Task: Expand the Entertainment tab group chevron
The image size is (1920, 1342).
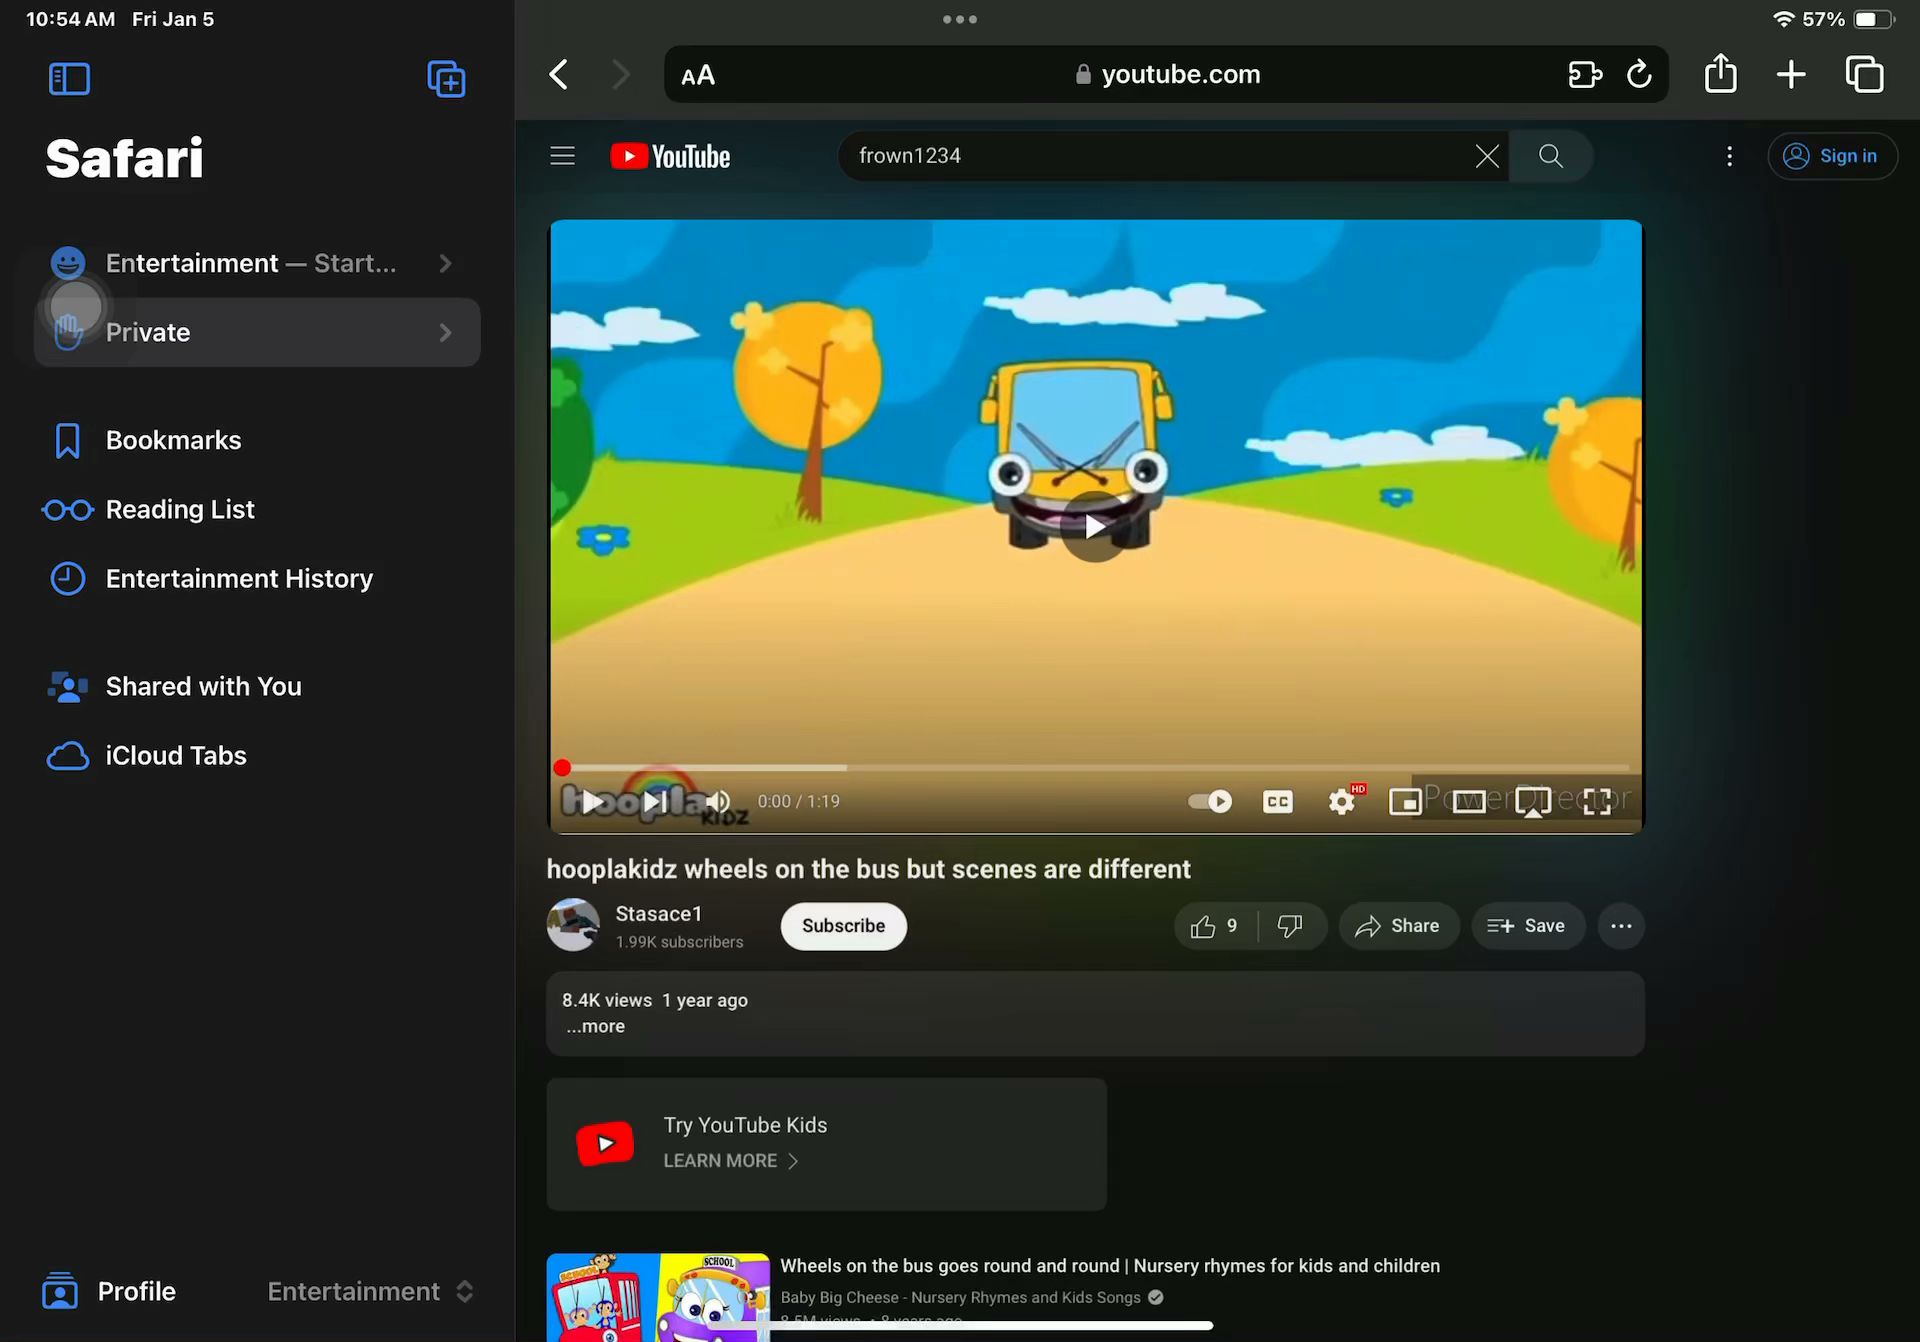Action: tap(445, 264)
